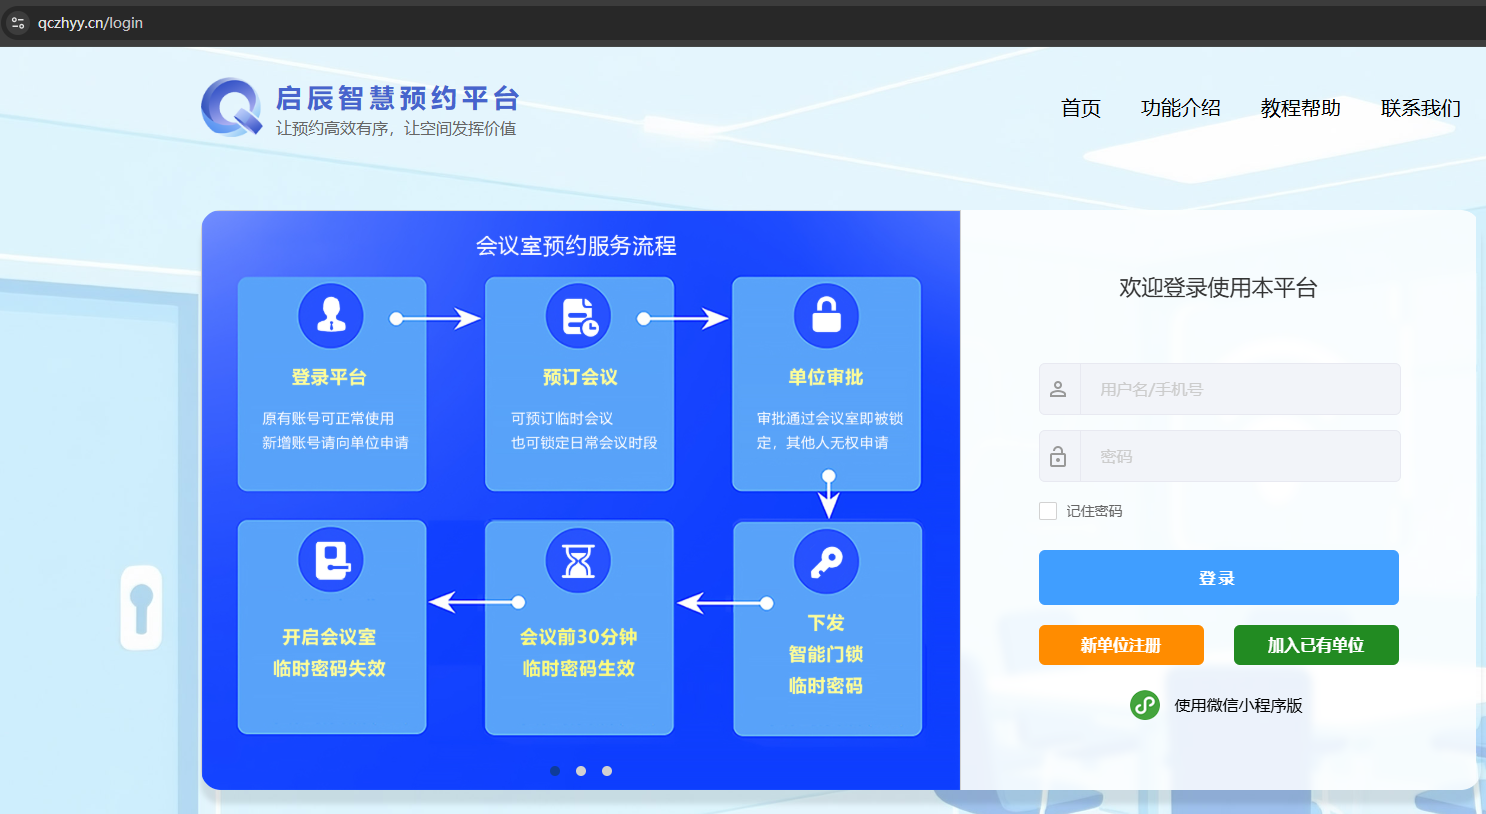The height and width of the screenshot is (814, 1486).
Task: Click the 开启会议室 icon
Action: point(330,561)
